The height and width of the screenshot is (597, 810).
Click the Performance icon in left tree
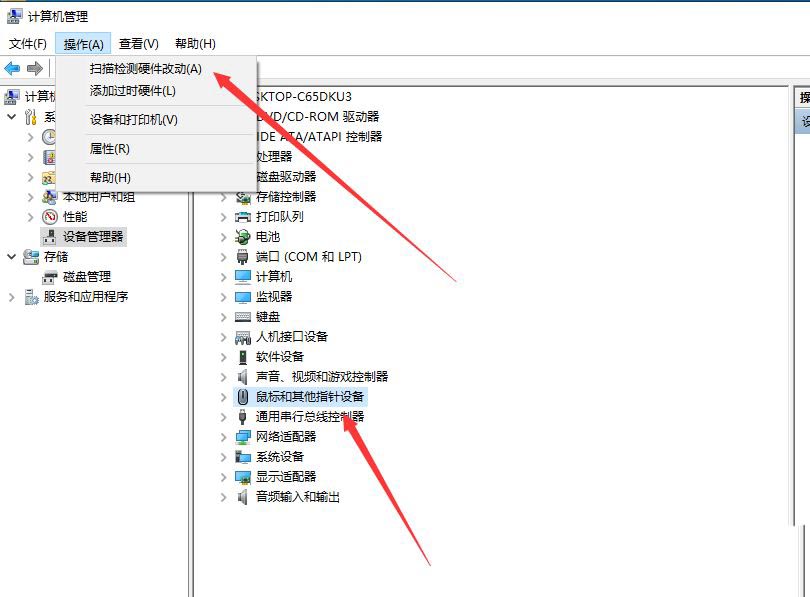point(50,217)
